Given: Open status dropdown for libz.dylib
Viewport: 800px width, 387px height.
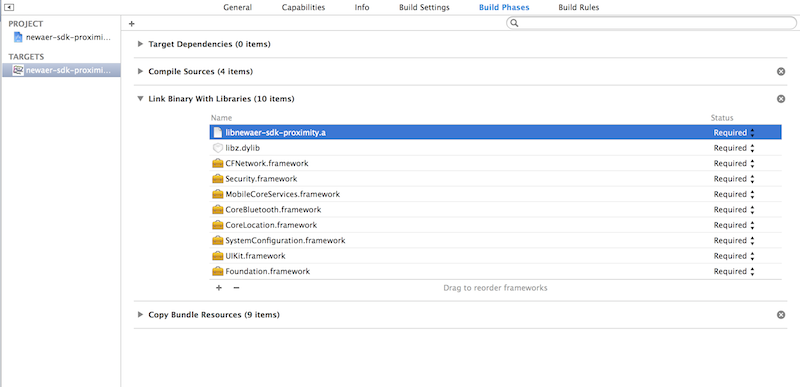Looking at the screenshot, I should [734, 148].
